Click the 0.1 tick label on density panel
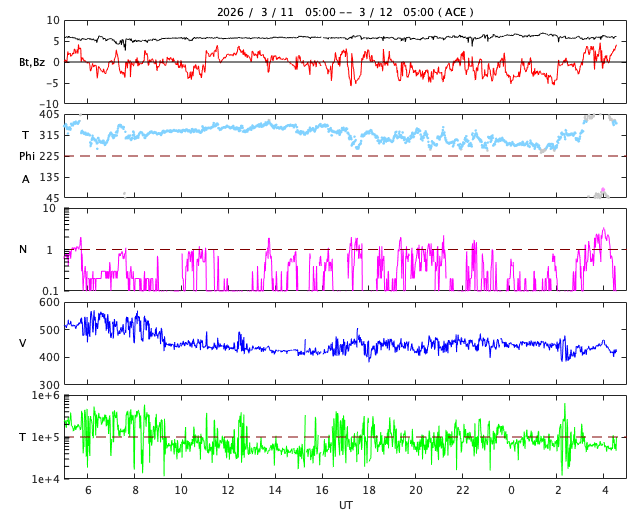The image size is (640, 512). (x=49, y=291)
